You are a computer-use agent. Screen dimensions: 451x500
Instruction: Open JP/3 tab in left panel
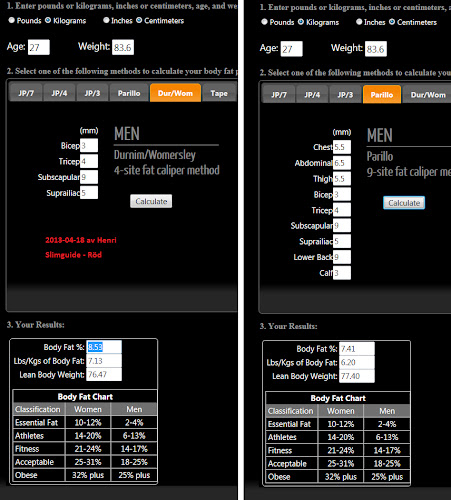pyautogui.click(x=92, y=93)
